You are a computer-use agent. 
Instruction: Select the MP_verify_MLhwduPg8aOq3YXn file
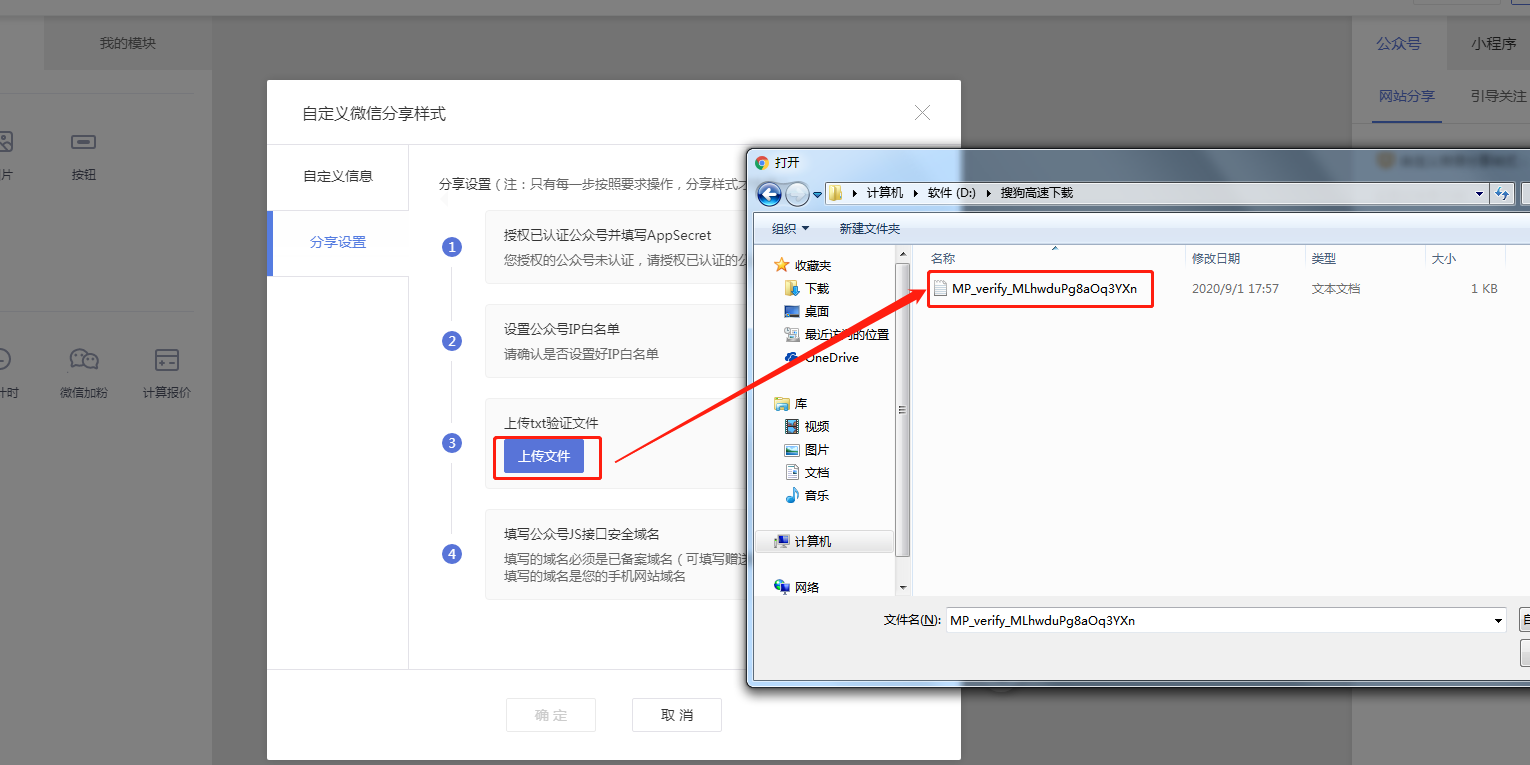1044,288
